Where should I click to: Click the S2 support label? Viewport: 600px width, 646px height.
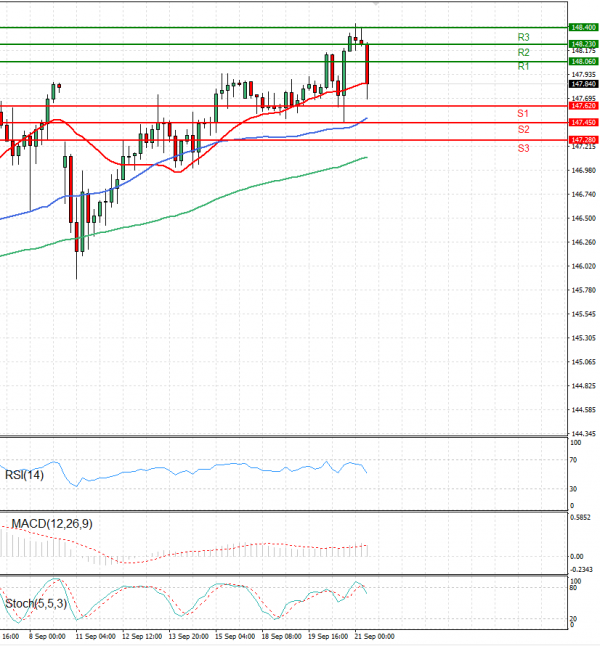pos(523,129)
